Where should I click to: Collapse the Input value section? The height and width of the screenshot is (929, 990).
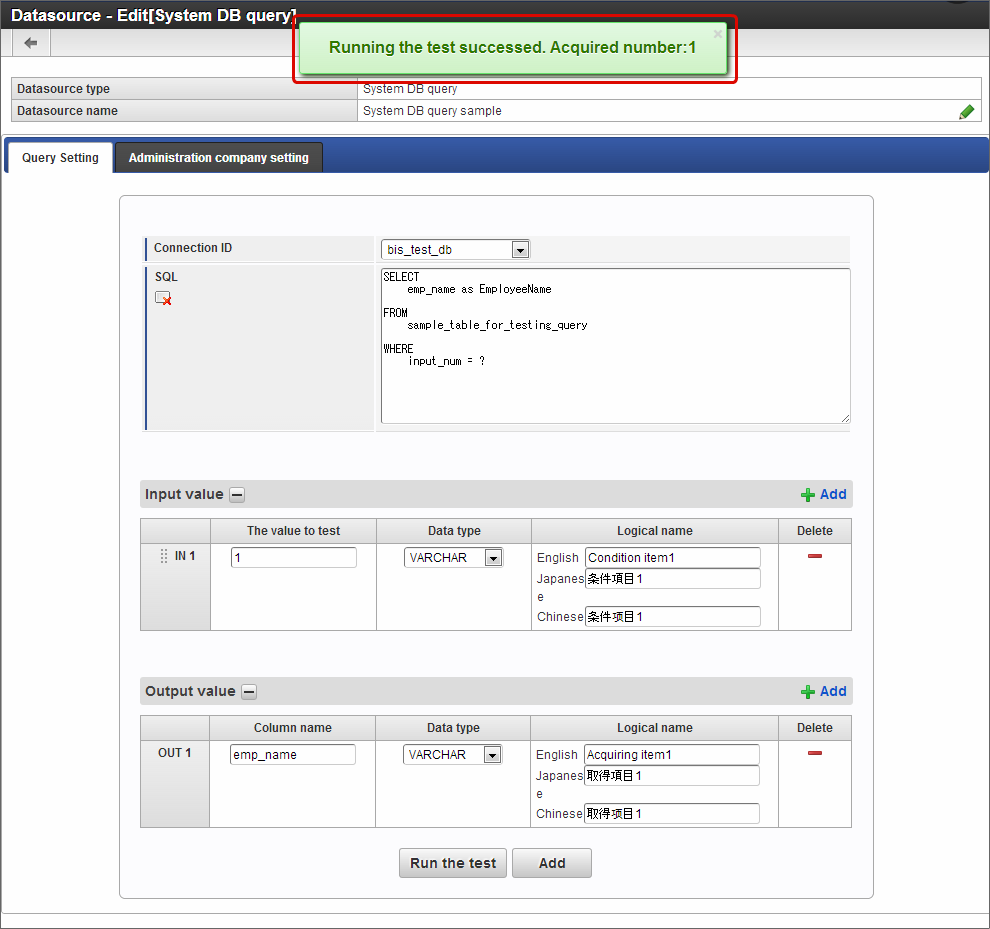click(x=237, y=495)
